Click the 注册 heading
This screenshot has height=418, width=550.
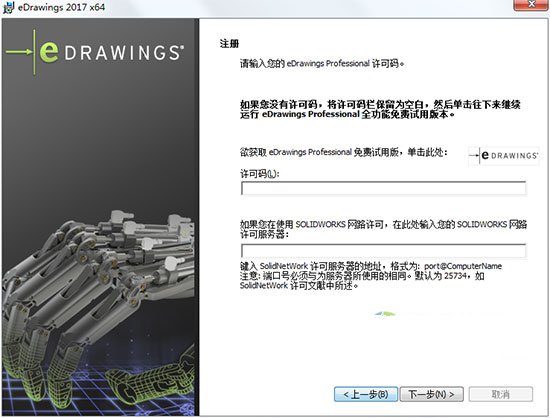click(229, 44)
